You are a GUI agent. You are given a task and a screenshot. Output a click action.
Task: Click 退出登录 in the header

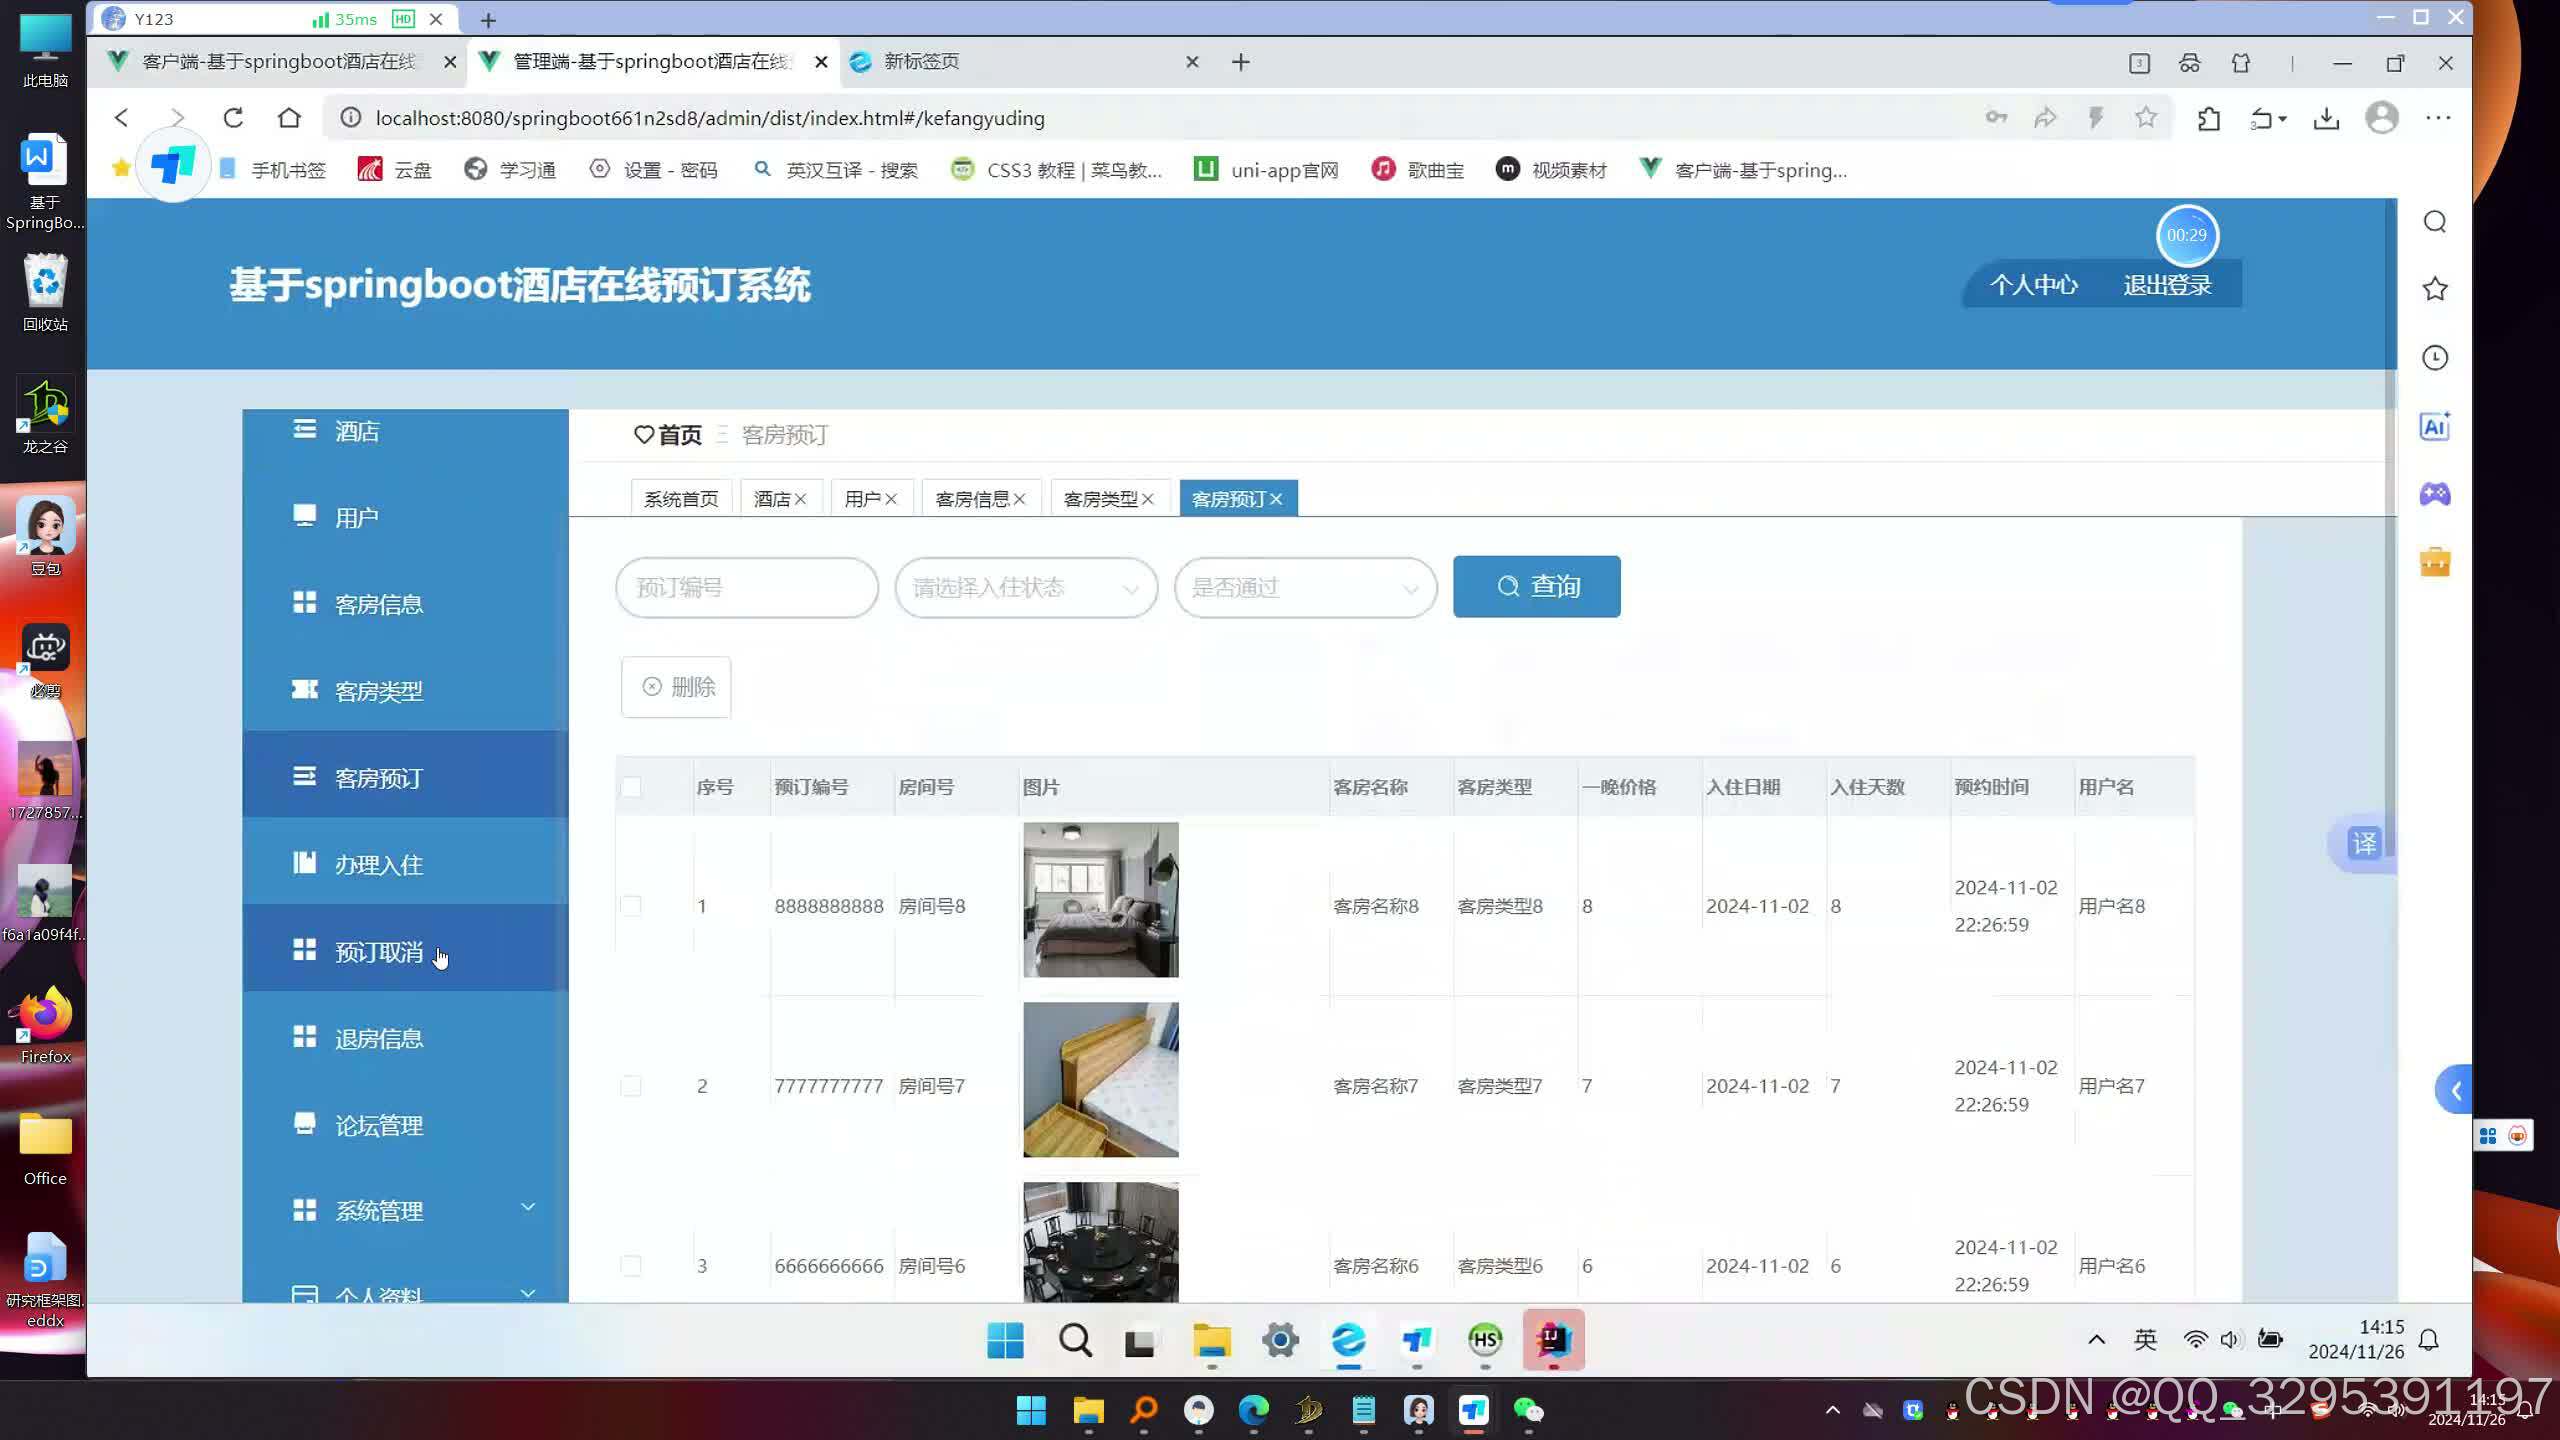point(2167,285)
